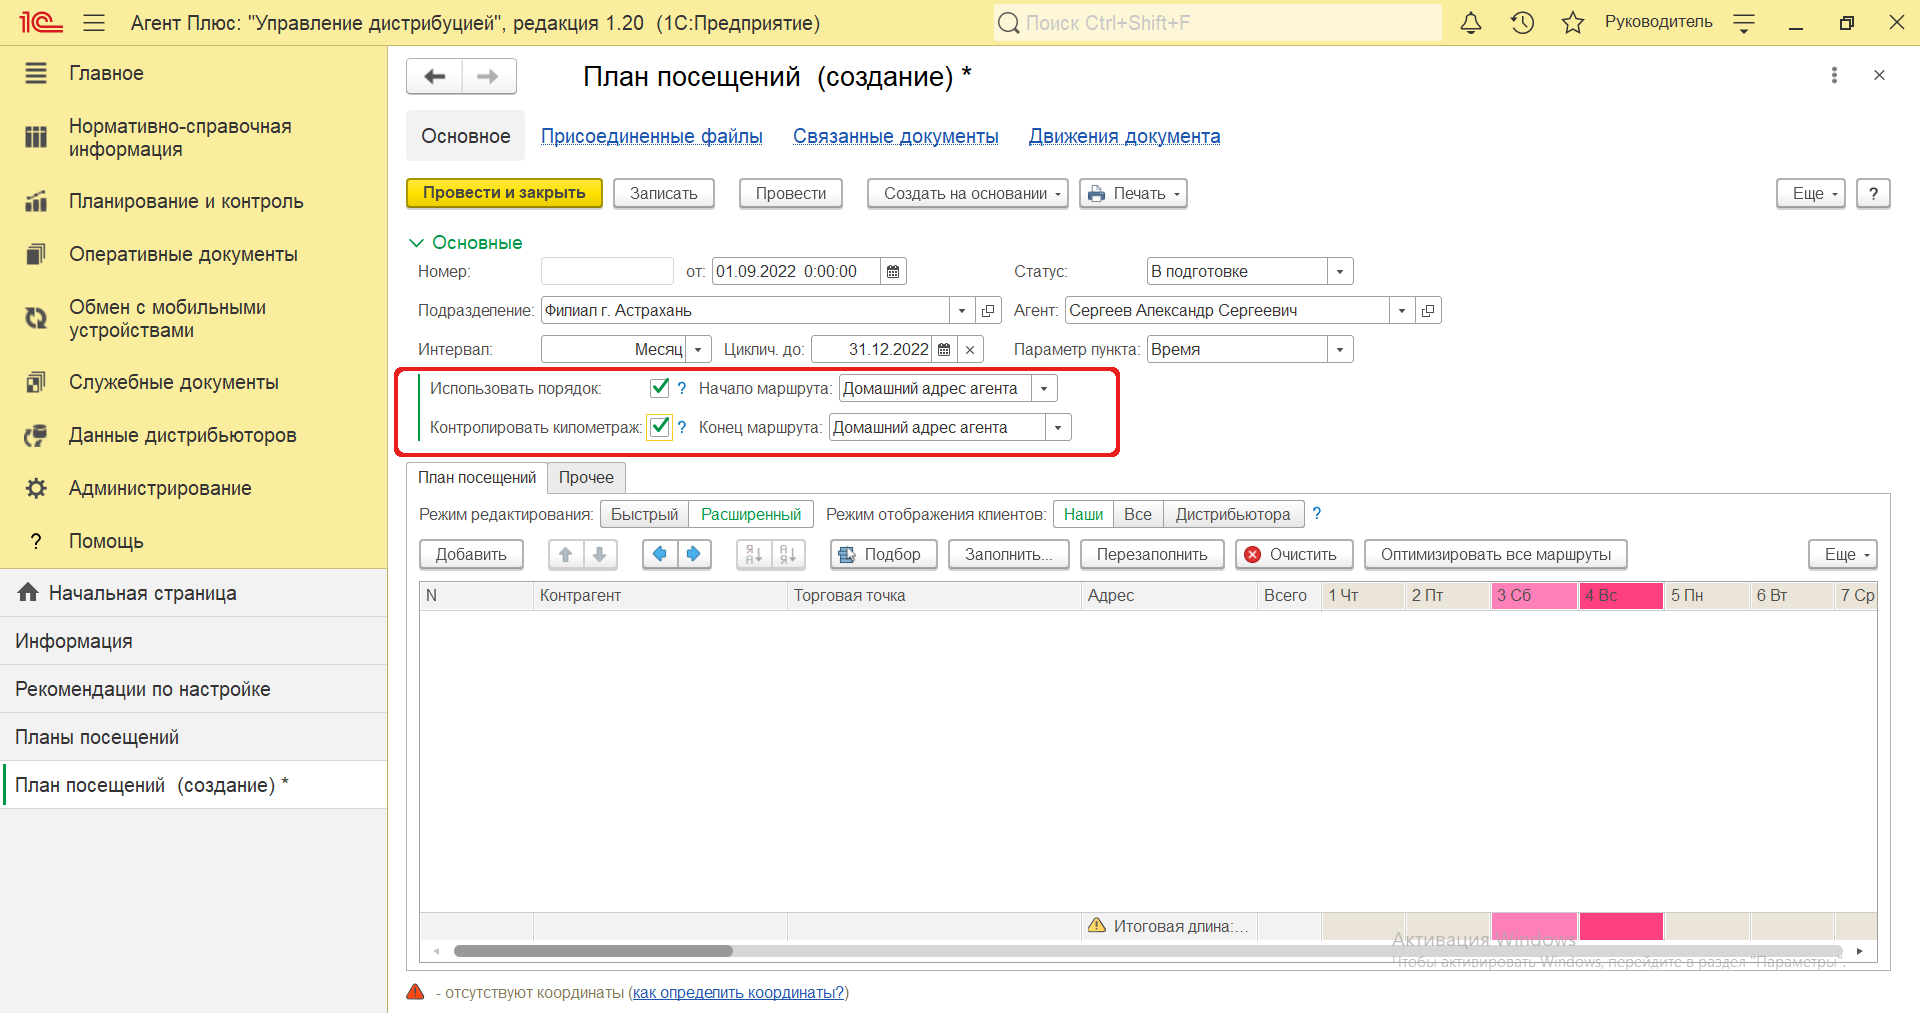Click the search field Поиск Ctrl+Shift+F
This screenshot has height=1013, width=1920.
[x=1218, y=23]
